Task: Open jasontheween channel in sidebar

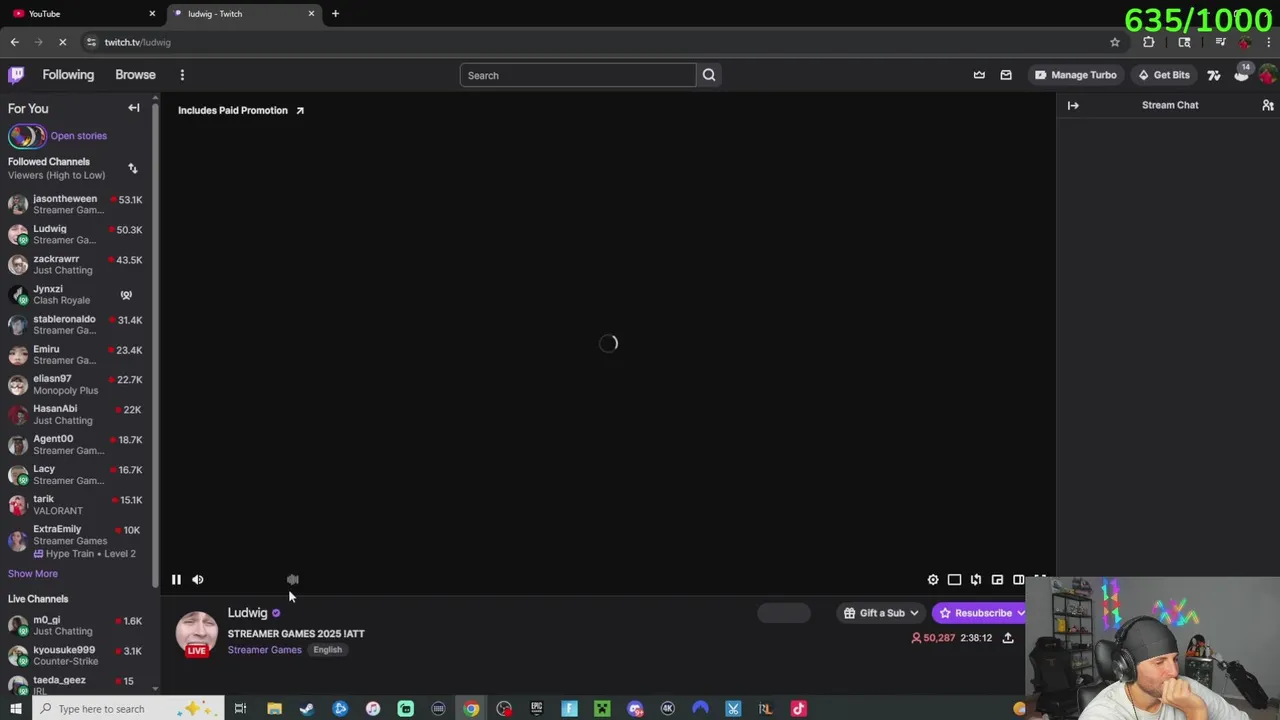Action: 77,204
